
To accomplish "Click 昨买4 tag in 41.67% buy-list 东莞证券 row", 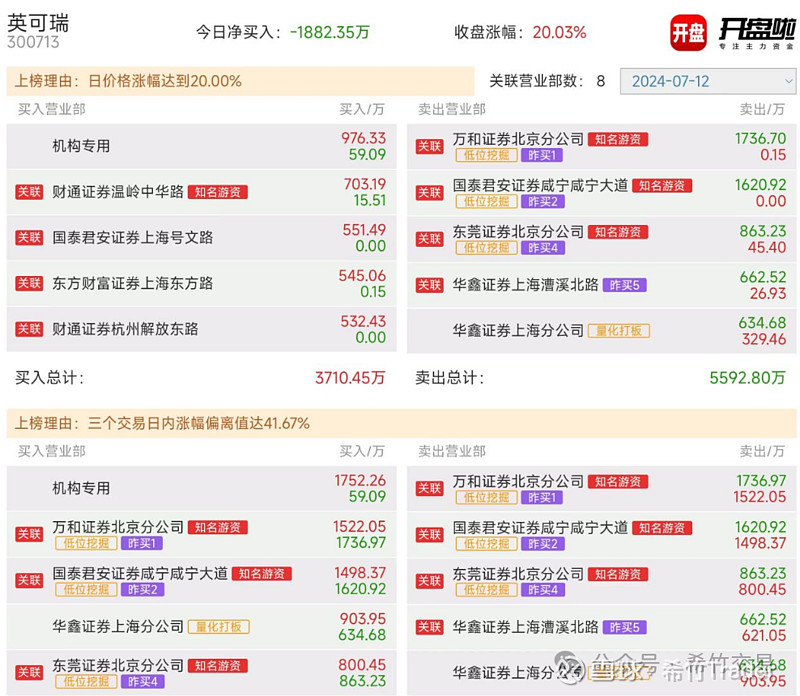I will [x=143, y=682].
